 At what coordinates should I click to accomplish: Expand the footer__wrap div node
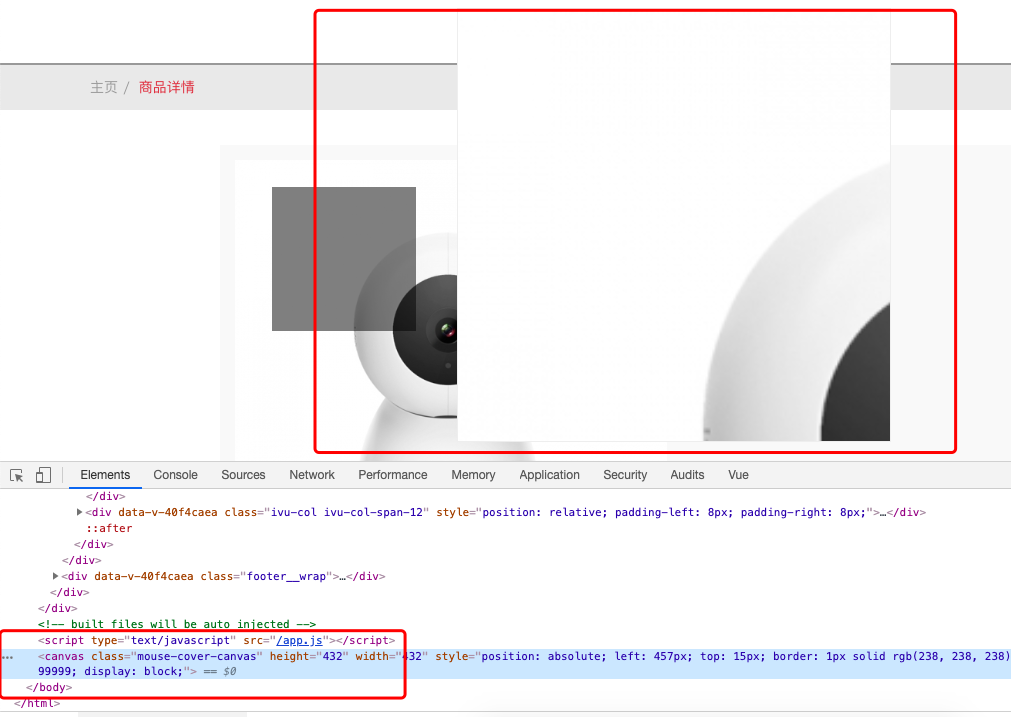coord(56,576)
